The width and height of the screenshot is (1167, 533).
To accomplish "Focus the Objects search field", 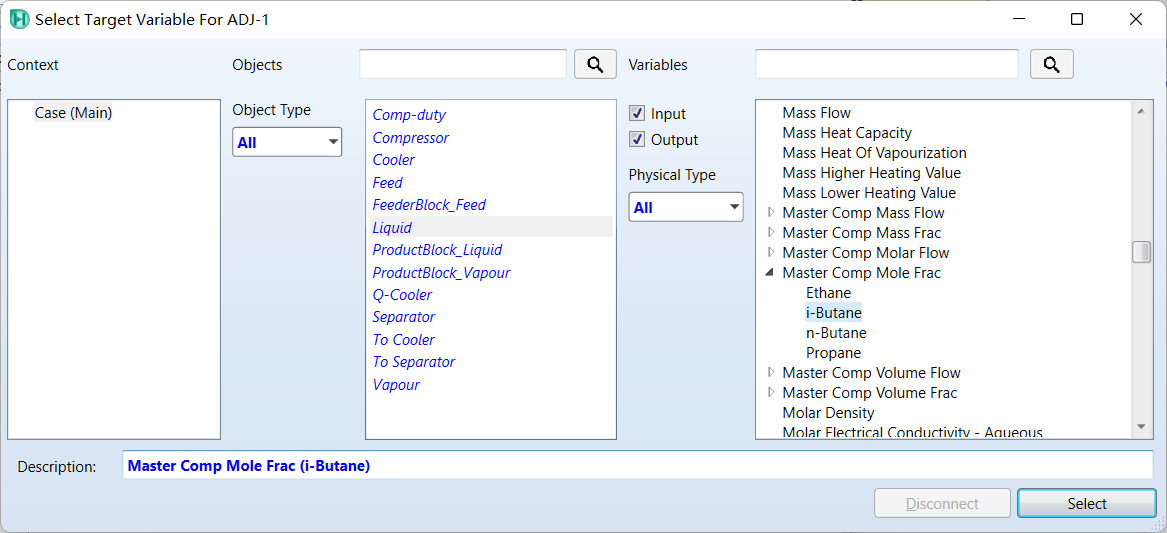I will [463, 64].
